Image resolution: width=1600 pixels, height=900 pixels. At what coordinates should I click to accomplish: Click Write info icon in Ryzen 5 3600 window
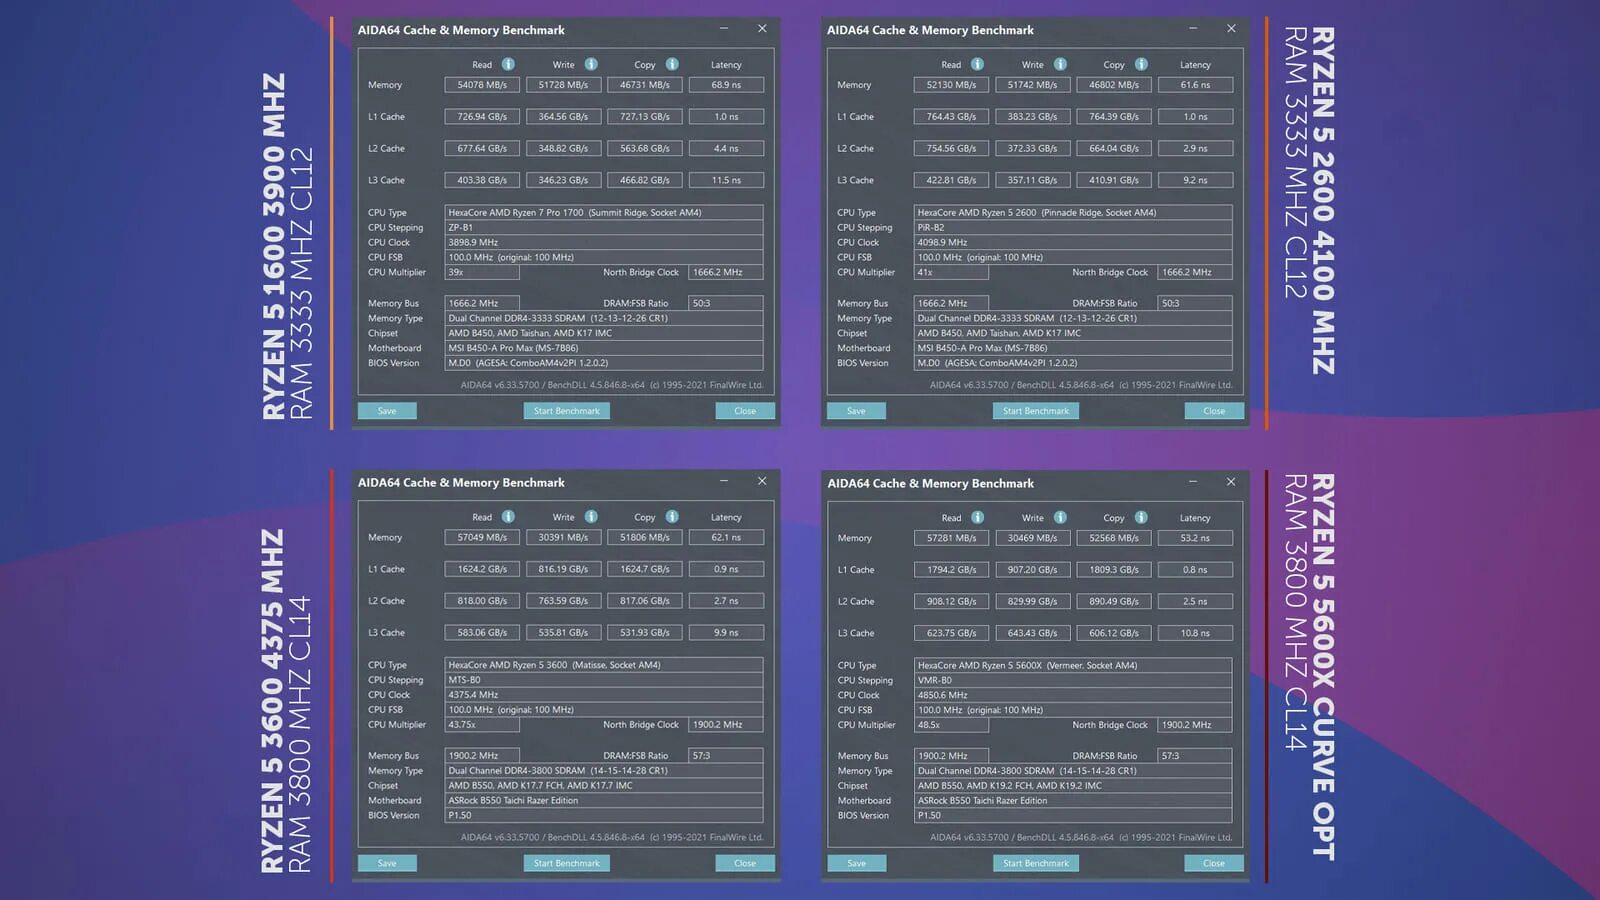pos(591,517)
